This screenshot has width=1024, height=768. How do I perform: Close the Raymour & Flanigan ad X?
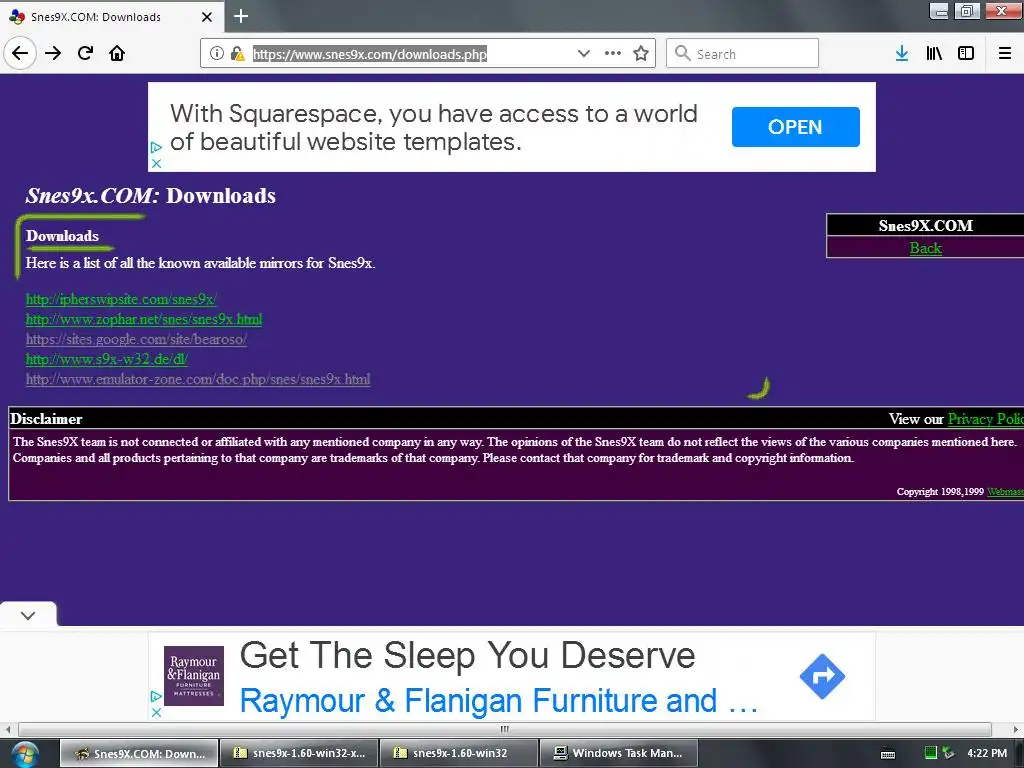click(x=156, y=712)
